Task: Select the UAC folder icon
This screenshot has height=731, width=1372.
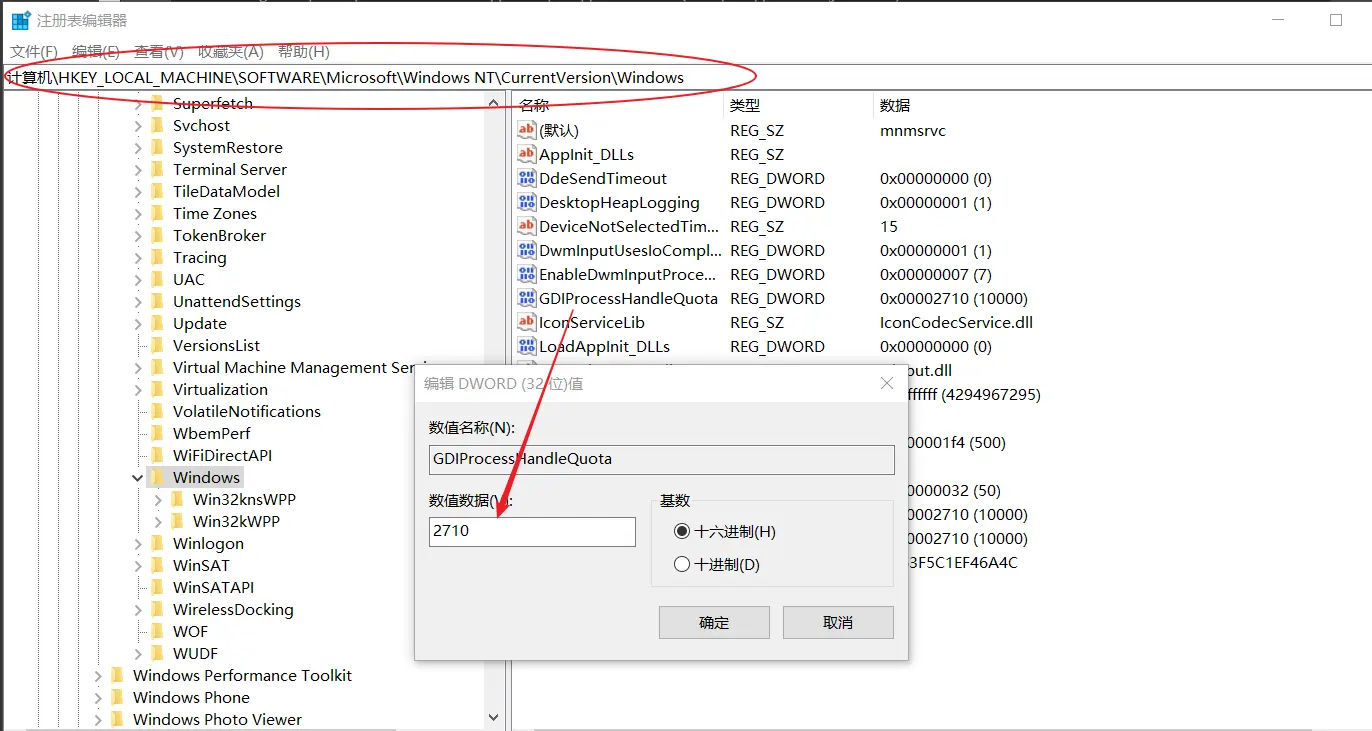Action: click(x=157, y=279)
